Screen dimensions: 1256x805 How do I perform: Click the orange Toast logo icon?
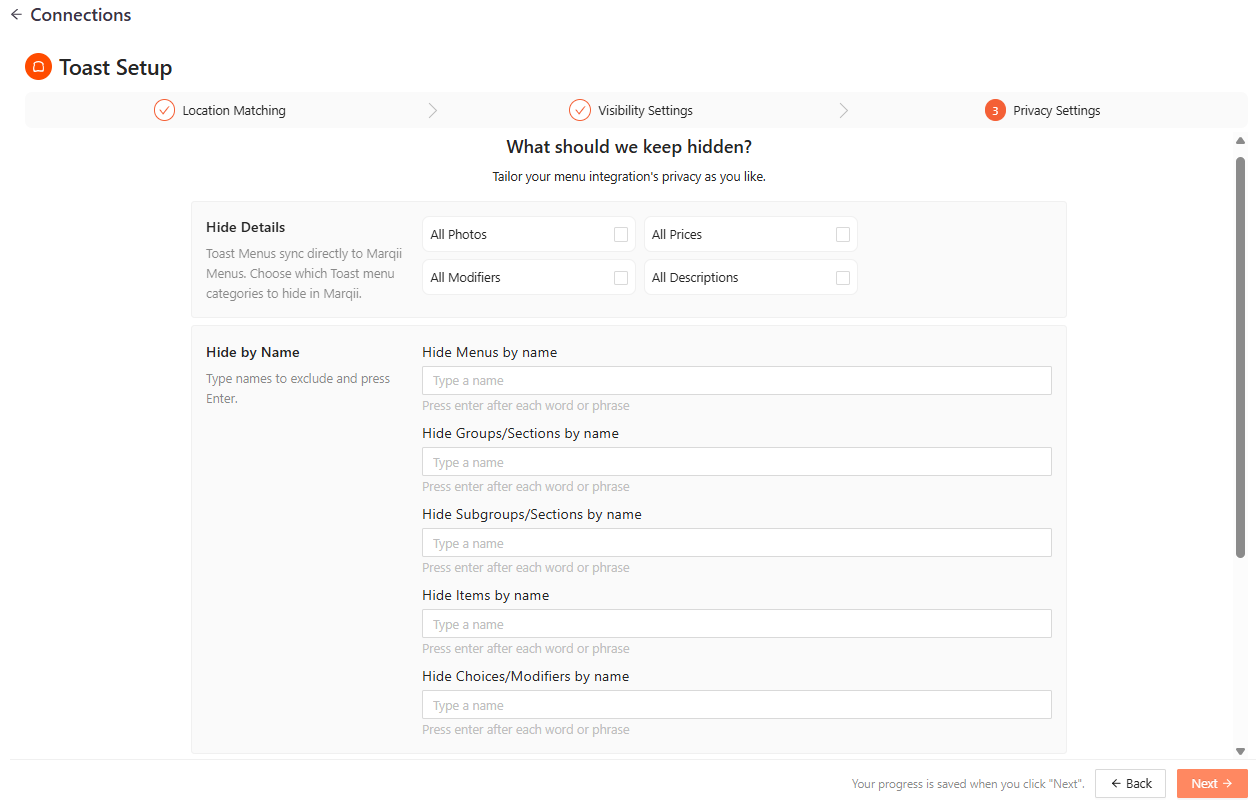38,67
